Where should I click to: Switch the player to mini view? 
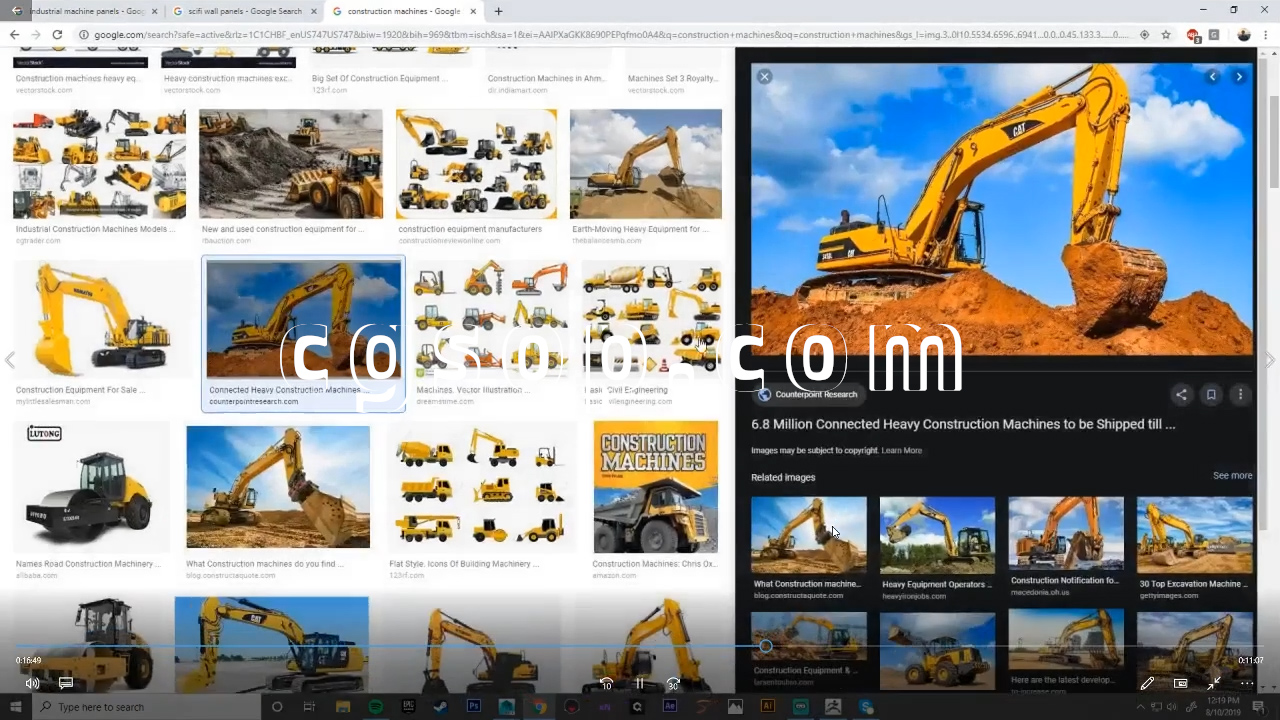click(x=1180, y=683)
